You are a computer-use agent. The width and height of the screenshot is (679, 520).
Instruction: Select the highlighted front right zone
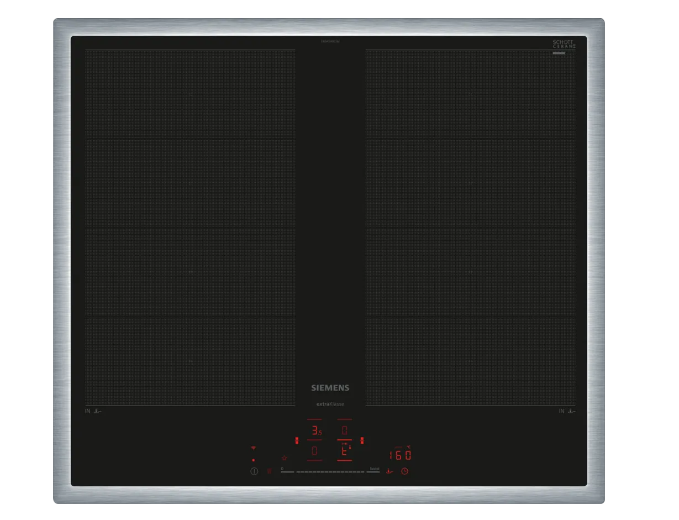[x=345, y=452]
